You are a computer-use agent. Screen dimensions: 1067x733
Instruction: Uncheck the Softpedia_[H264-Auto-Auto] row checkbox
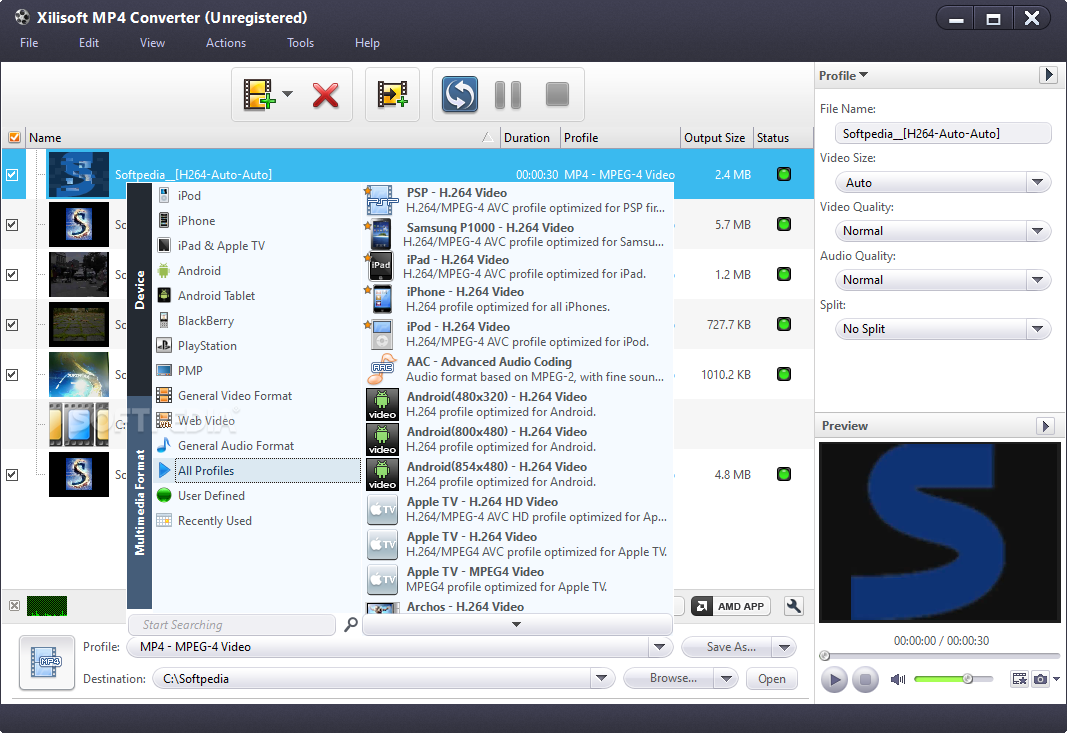click(x=12, y=175)
